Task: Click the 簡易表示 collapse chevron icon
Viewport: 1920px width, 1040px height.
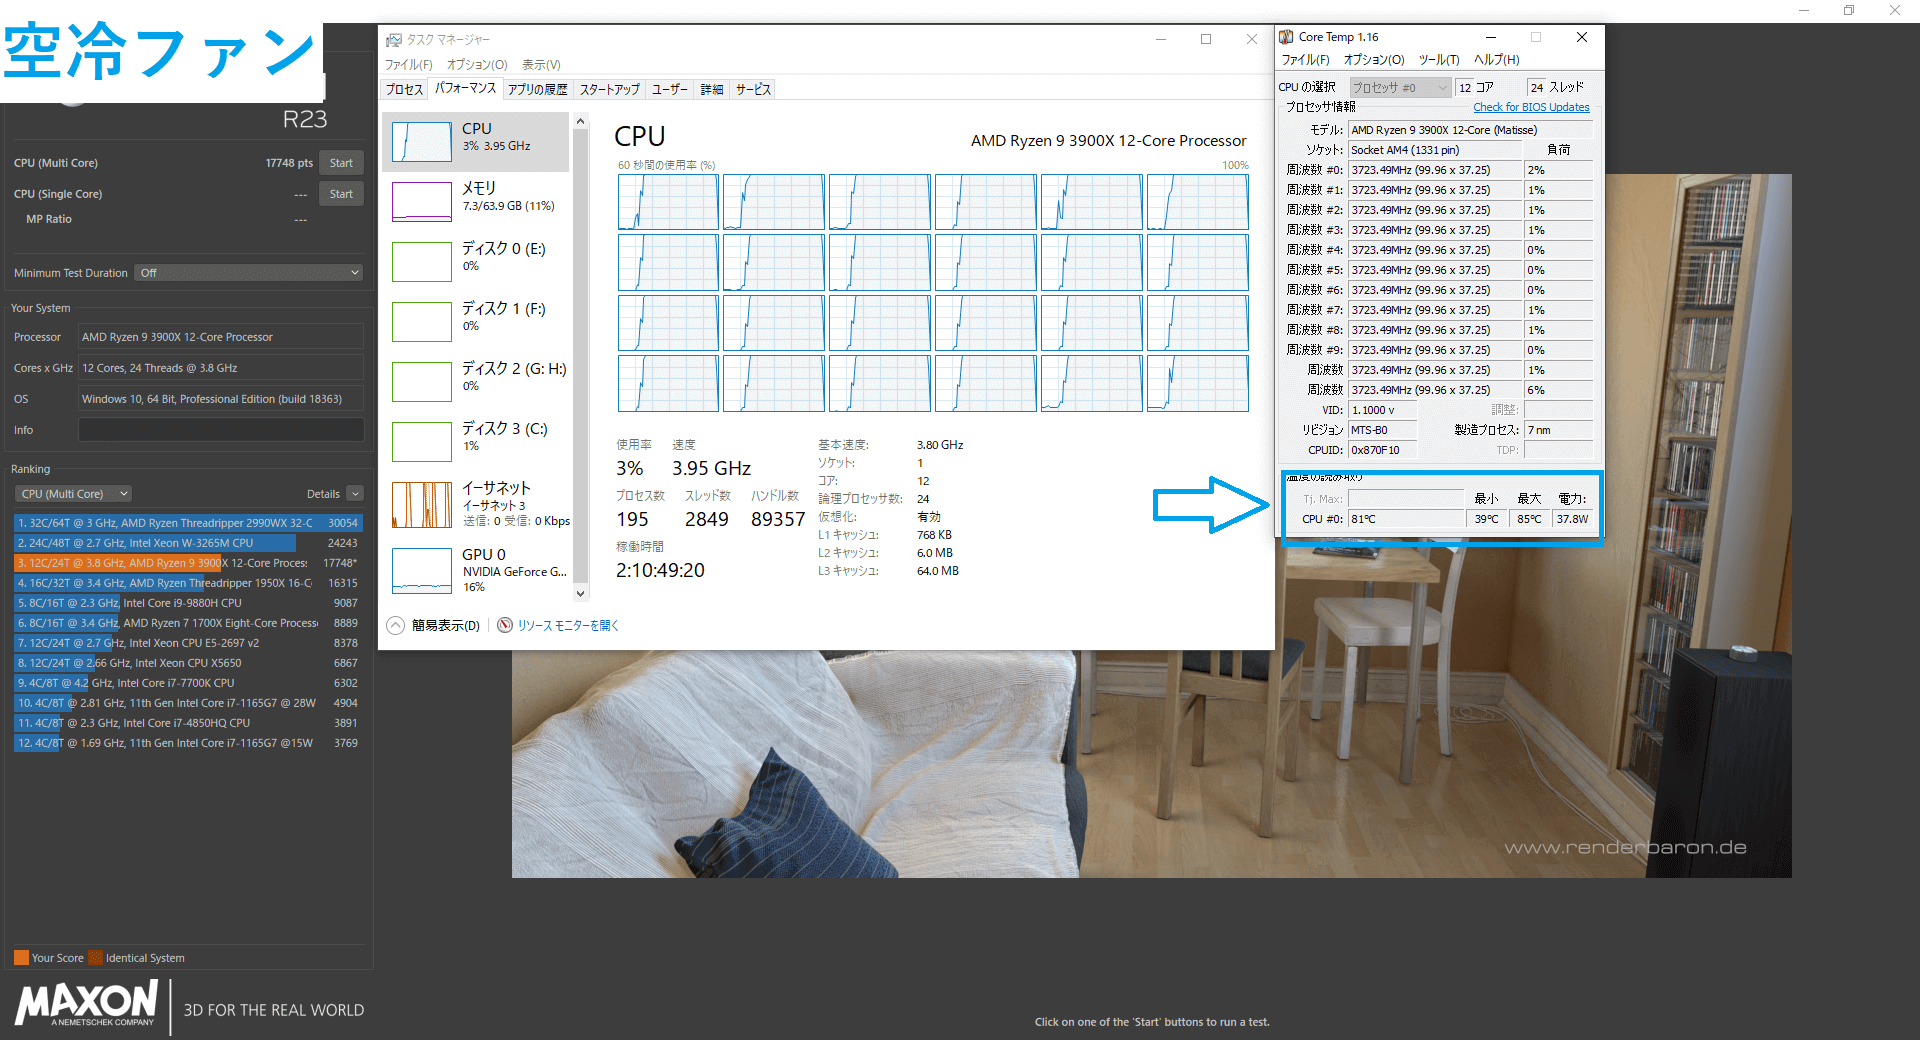Action: pyautogui.click(x=396, y=626)
